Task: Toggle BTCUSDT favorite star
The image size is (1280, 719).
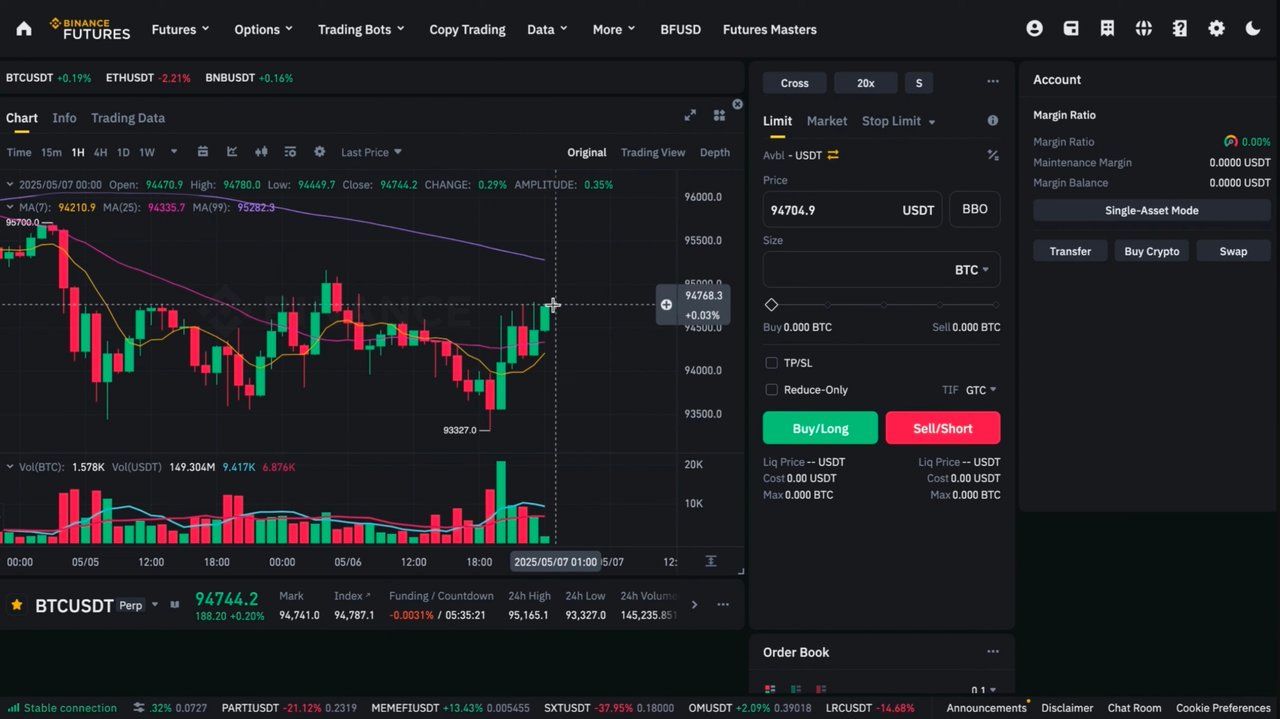Action: [x=16, y=605]
